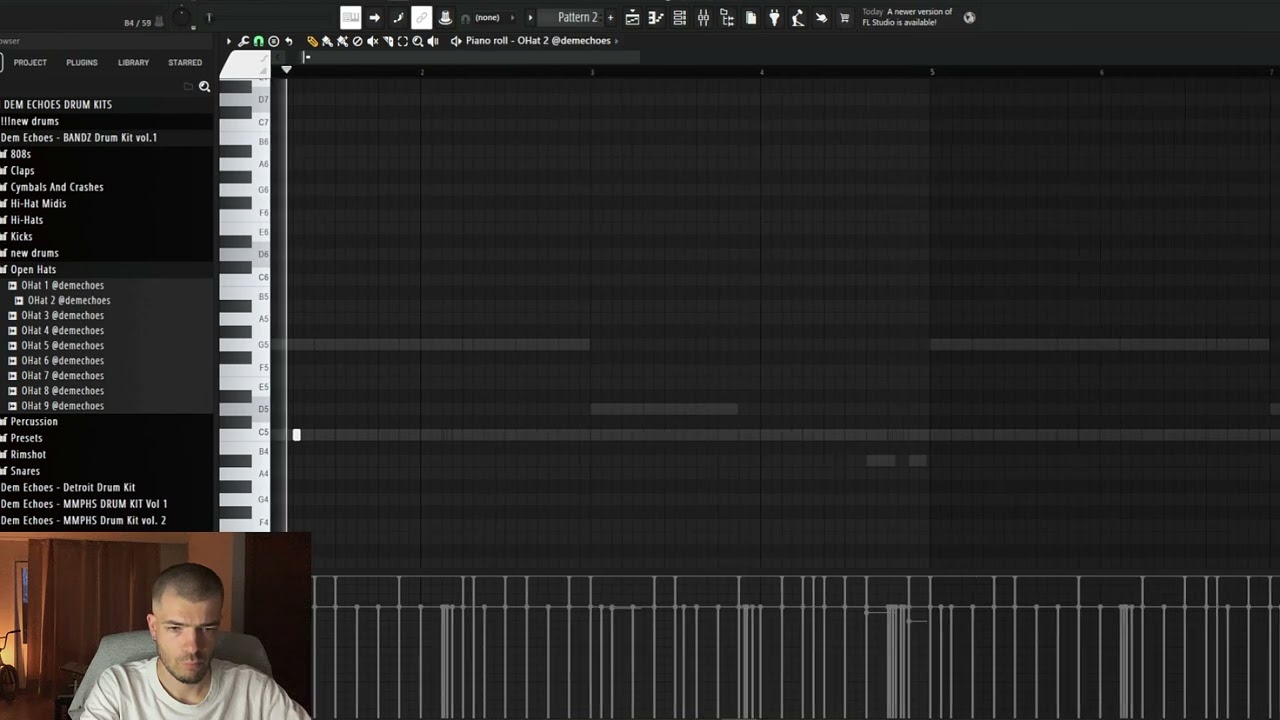Click the browser folder icon near search
Image resolution: width=1280 pixels, height=720 pixels.
tap(188, 87)
